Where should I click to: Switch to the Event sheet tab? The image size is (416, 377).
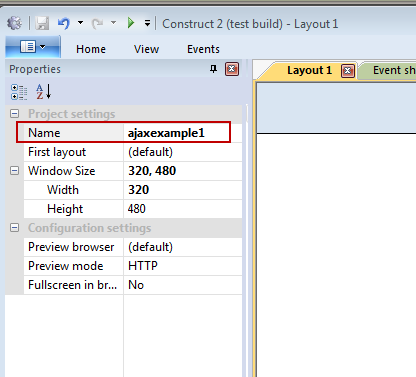click(x=389, y=70)
